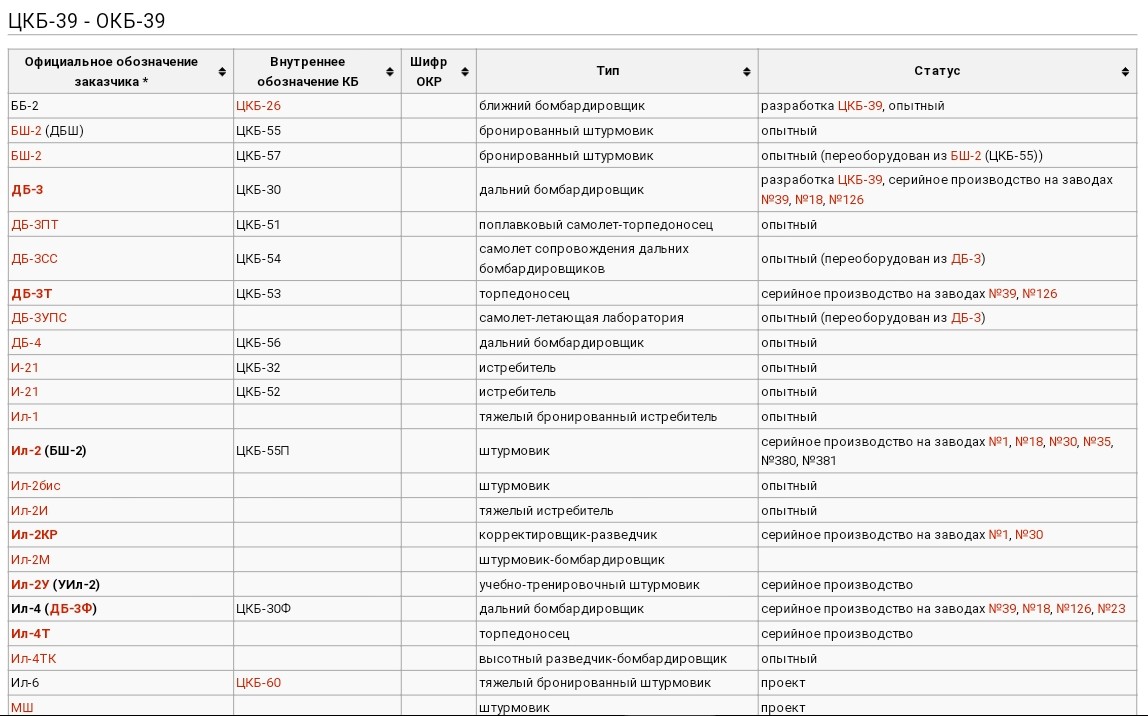Follow the ДБ-3СС link
The image size is (1148, 716).
(34, 259)
